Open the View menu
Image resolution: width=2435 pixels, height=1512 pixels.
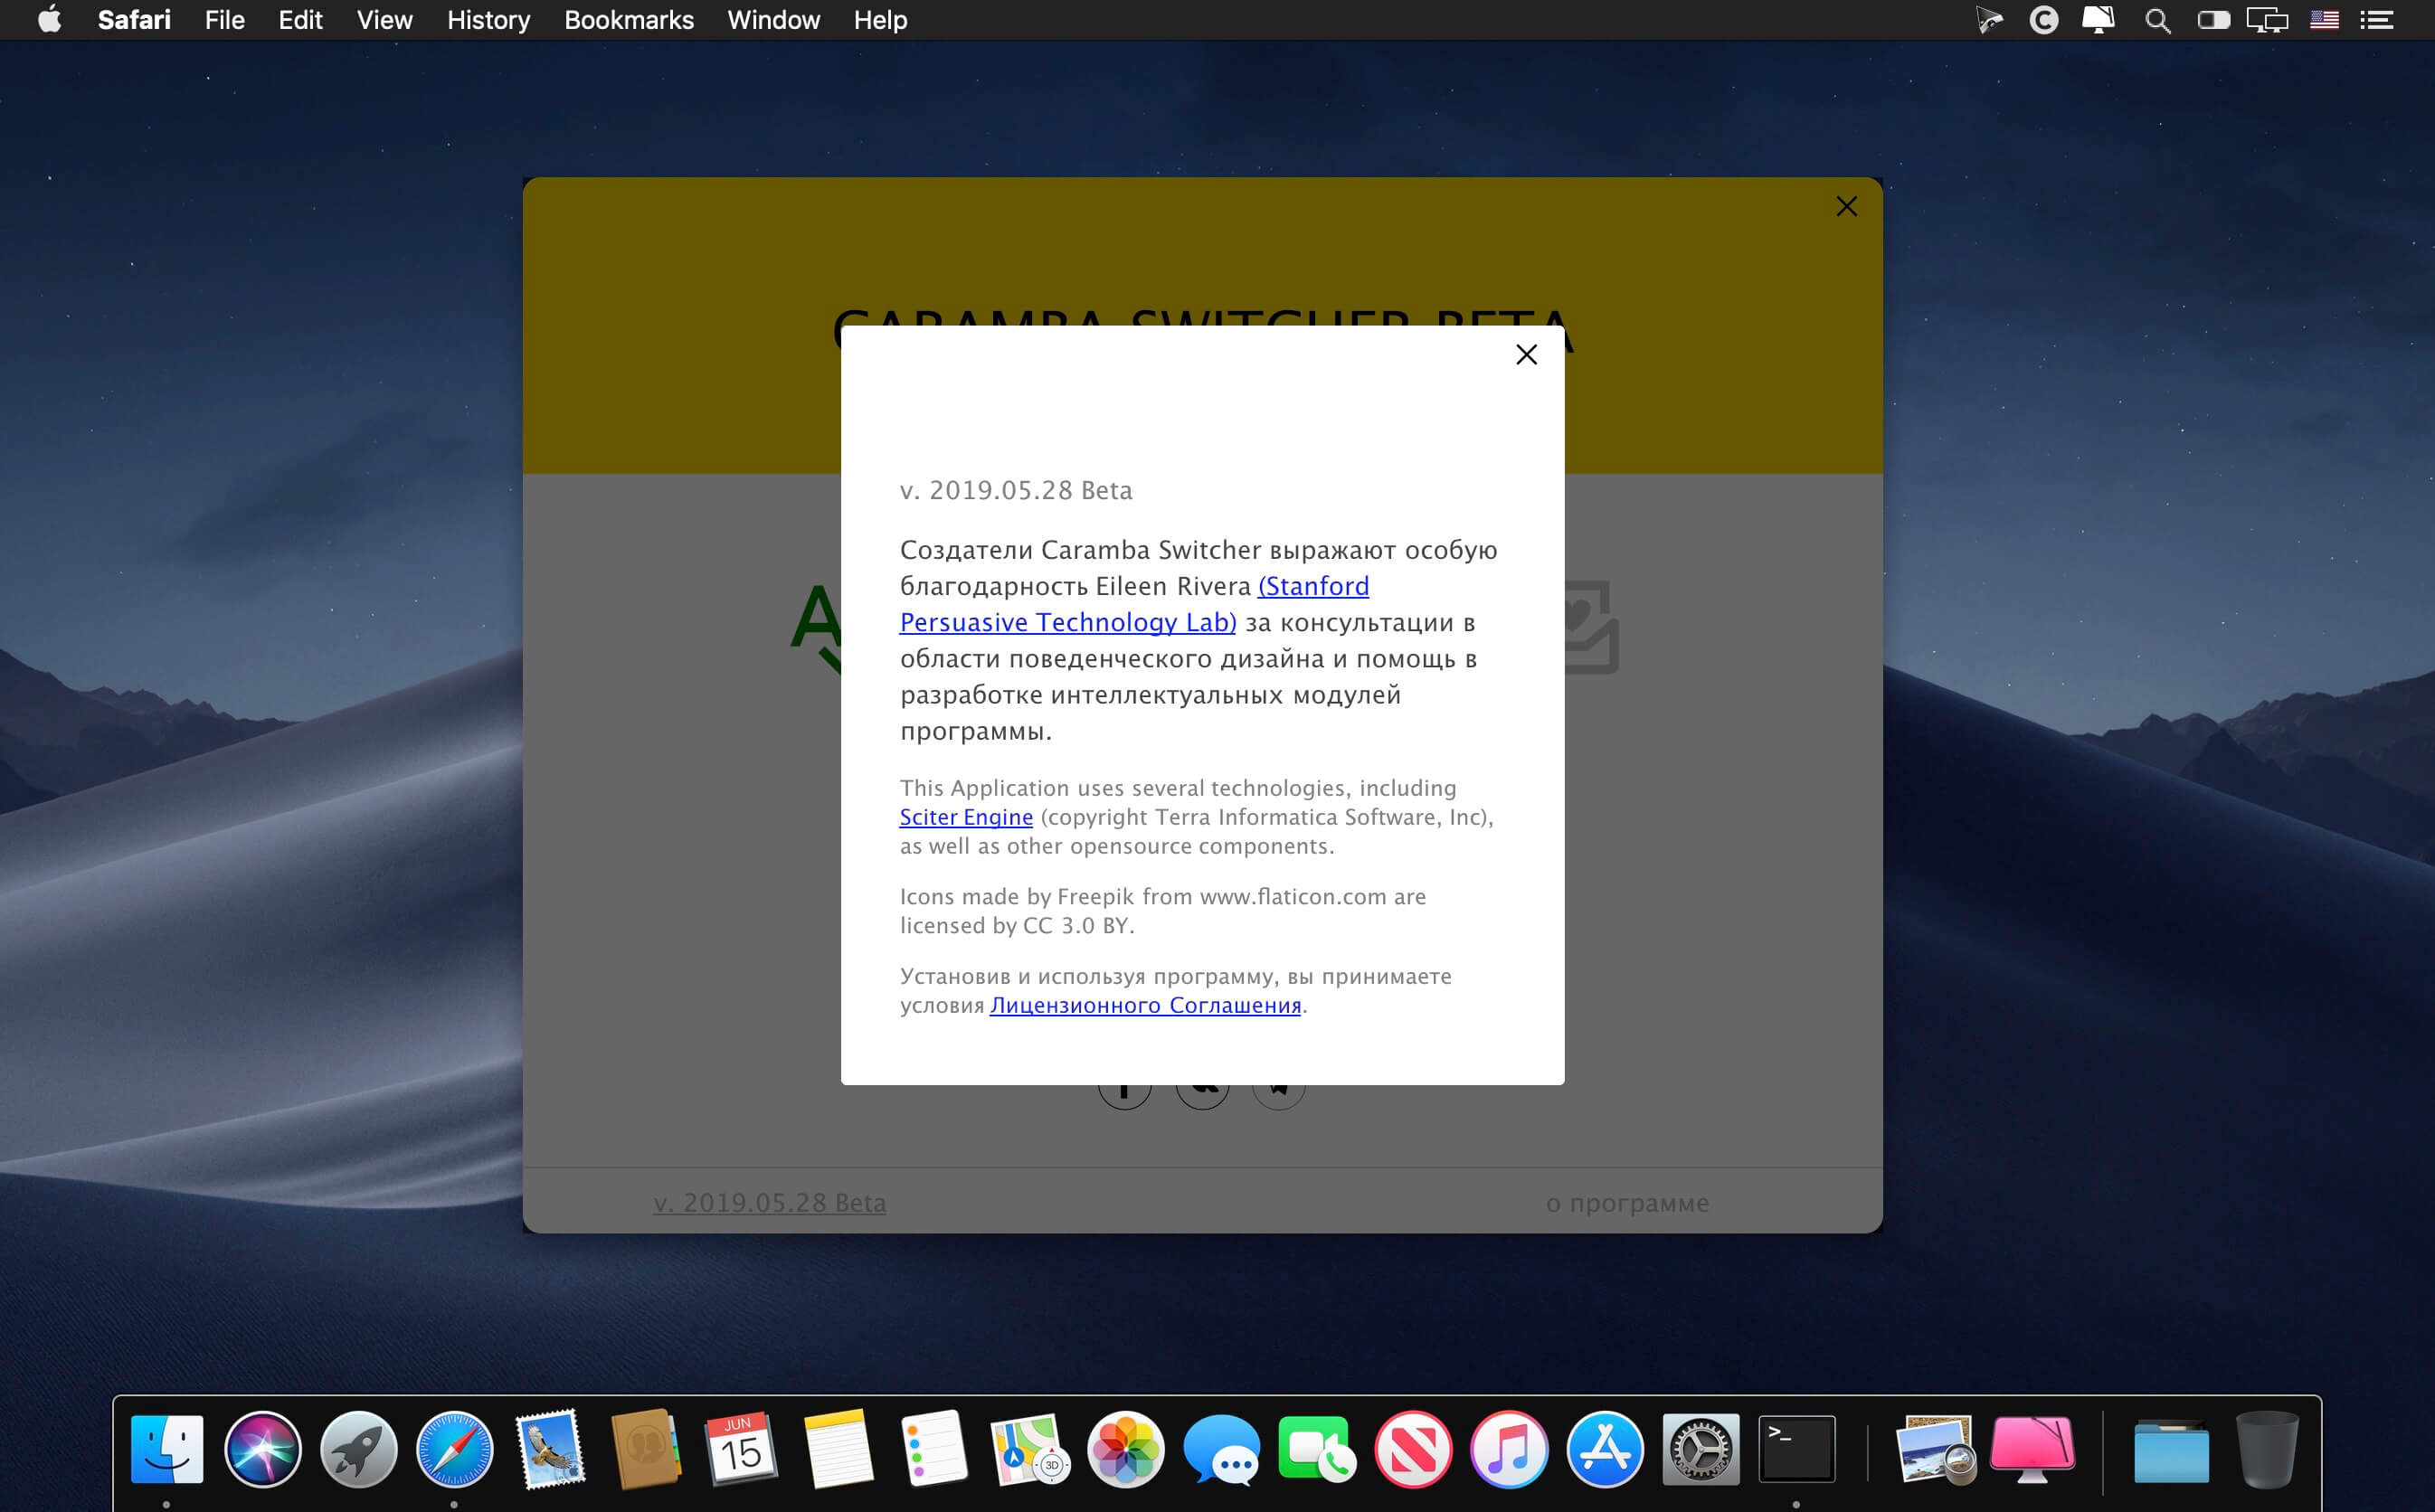(384, 20)
